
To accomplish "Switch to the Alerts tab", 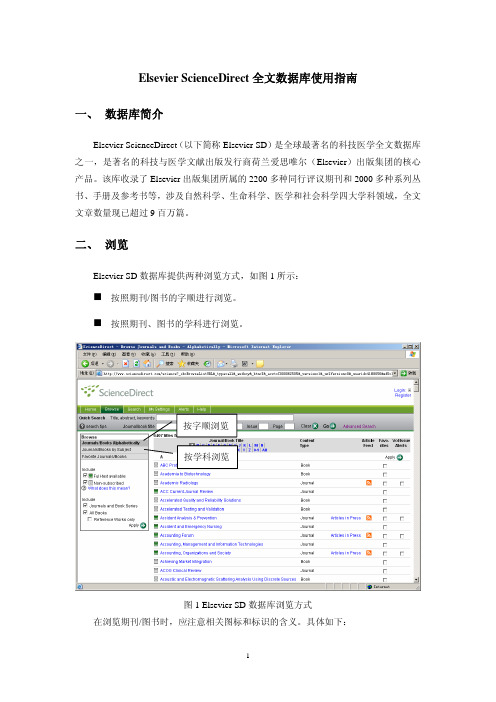I will 184,409.
